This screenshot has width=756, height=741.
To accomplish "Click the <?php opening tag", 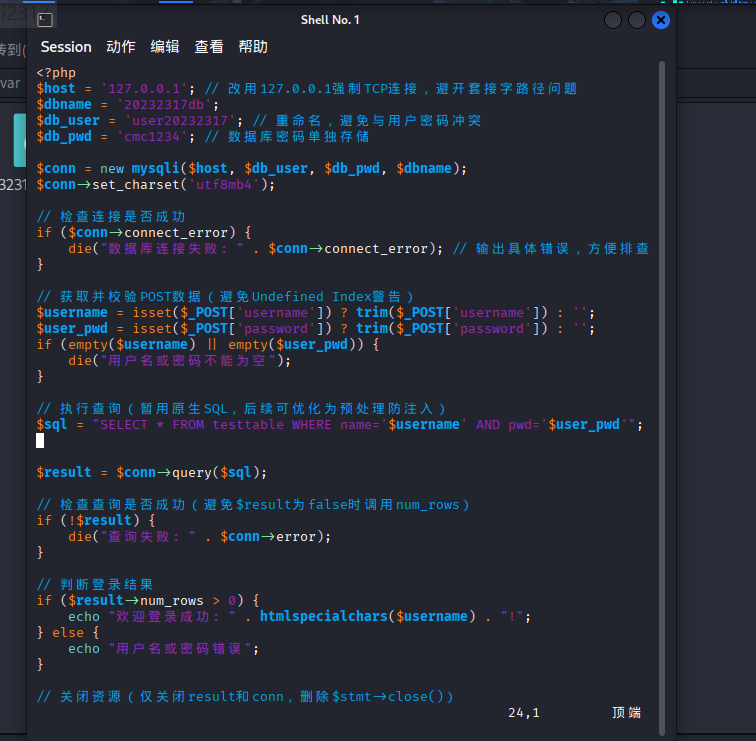I will [x=56, y=73].
